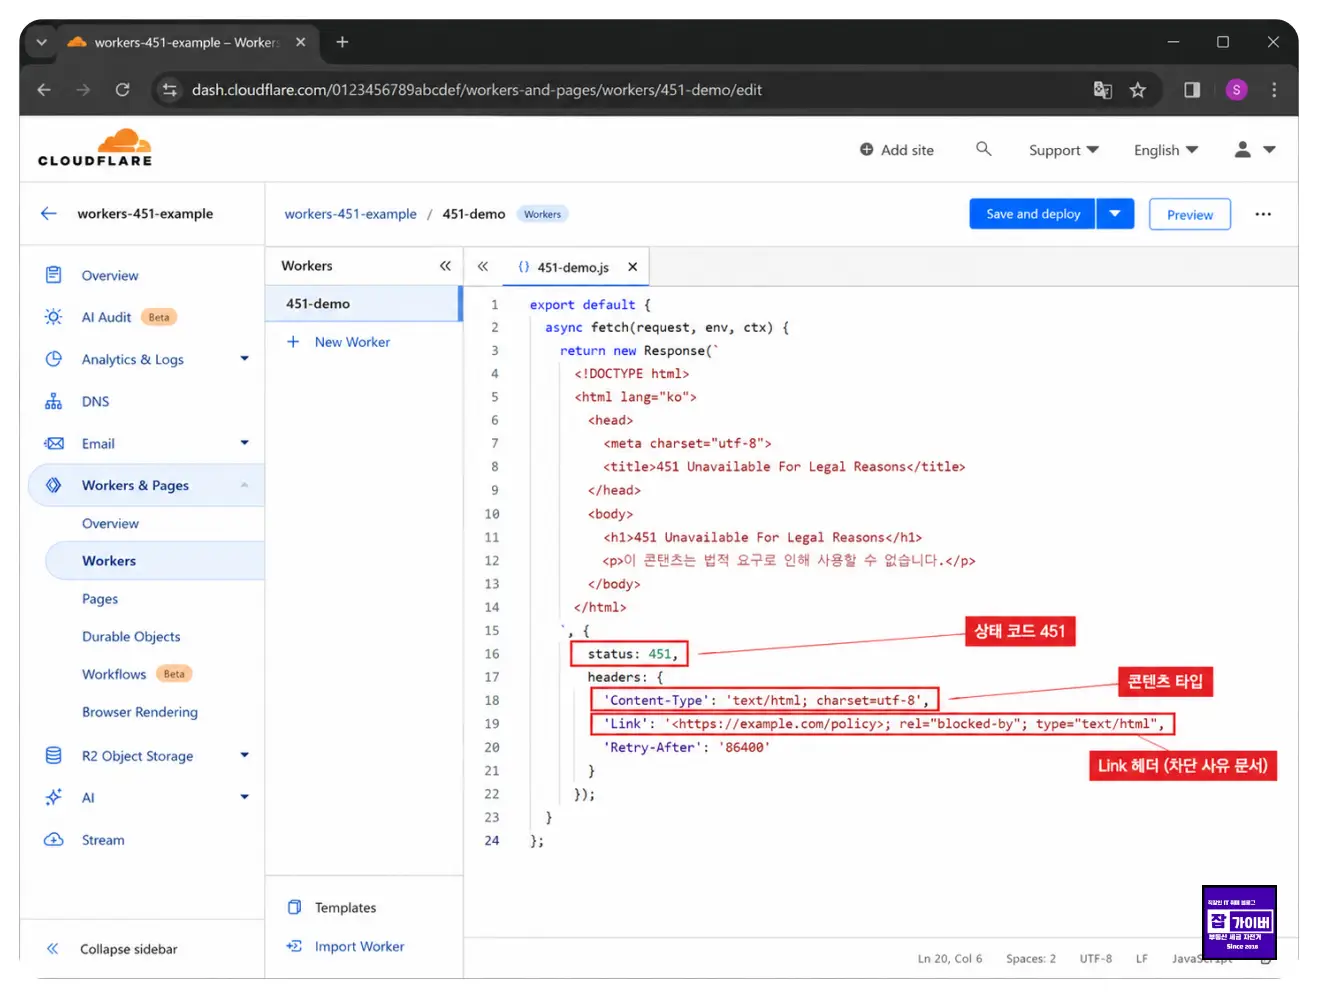
Task: Open the Overview item with clipboard icon
Action: click(x=110, y=275)
